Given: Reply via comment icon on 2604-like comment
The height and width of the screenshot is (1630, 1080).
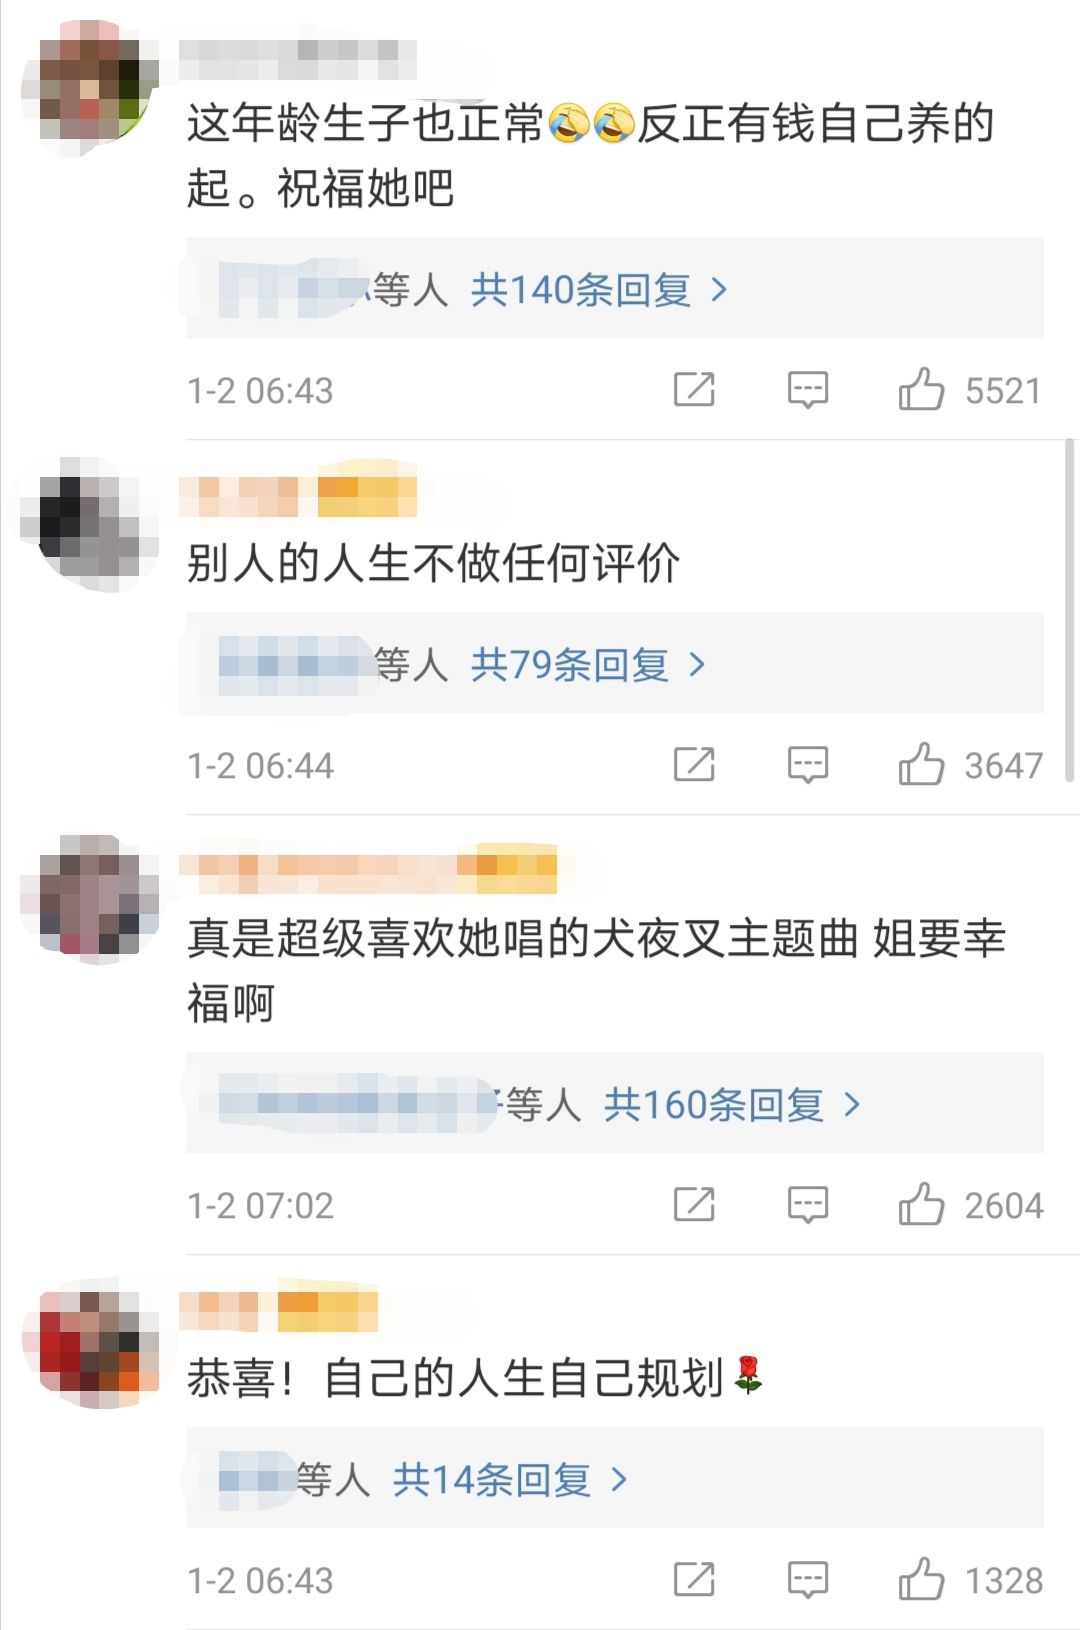Looking at the screenshot, I should [808, 1205].
